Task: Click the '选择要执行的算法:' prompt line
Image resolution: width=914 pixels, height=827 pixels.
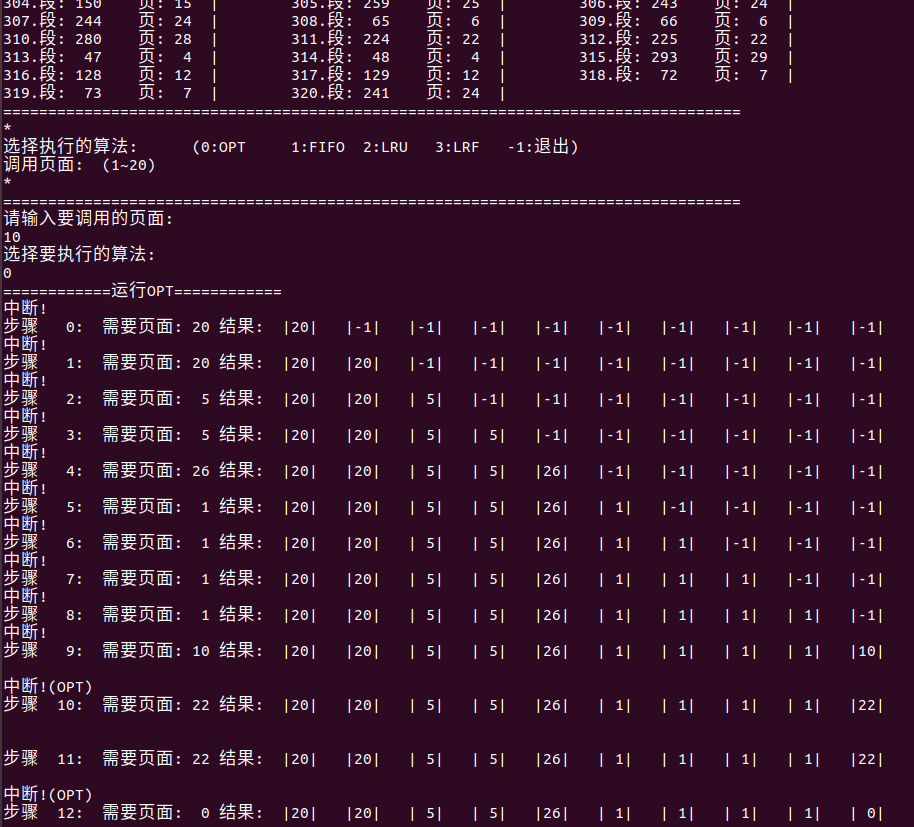Action: pos(79,254)
